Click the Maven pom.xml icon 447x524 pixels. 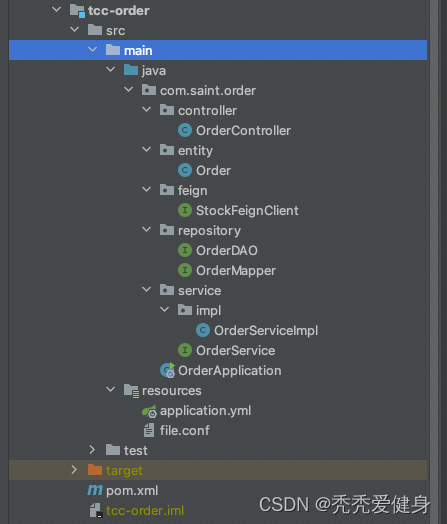pyautogui.click(x=95, y=490)
